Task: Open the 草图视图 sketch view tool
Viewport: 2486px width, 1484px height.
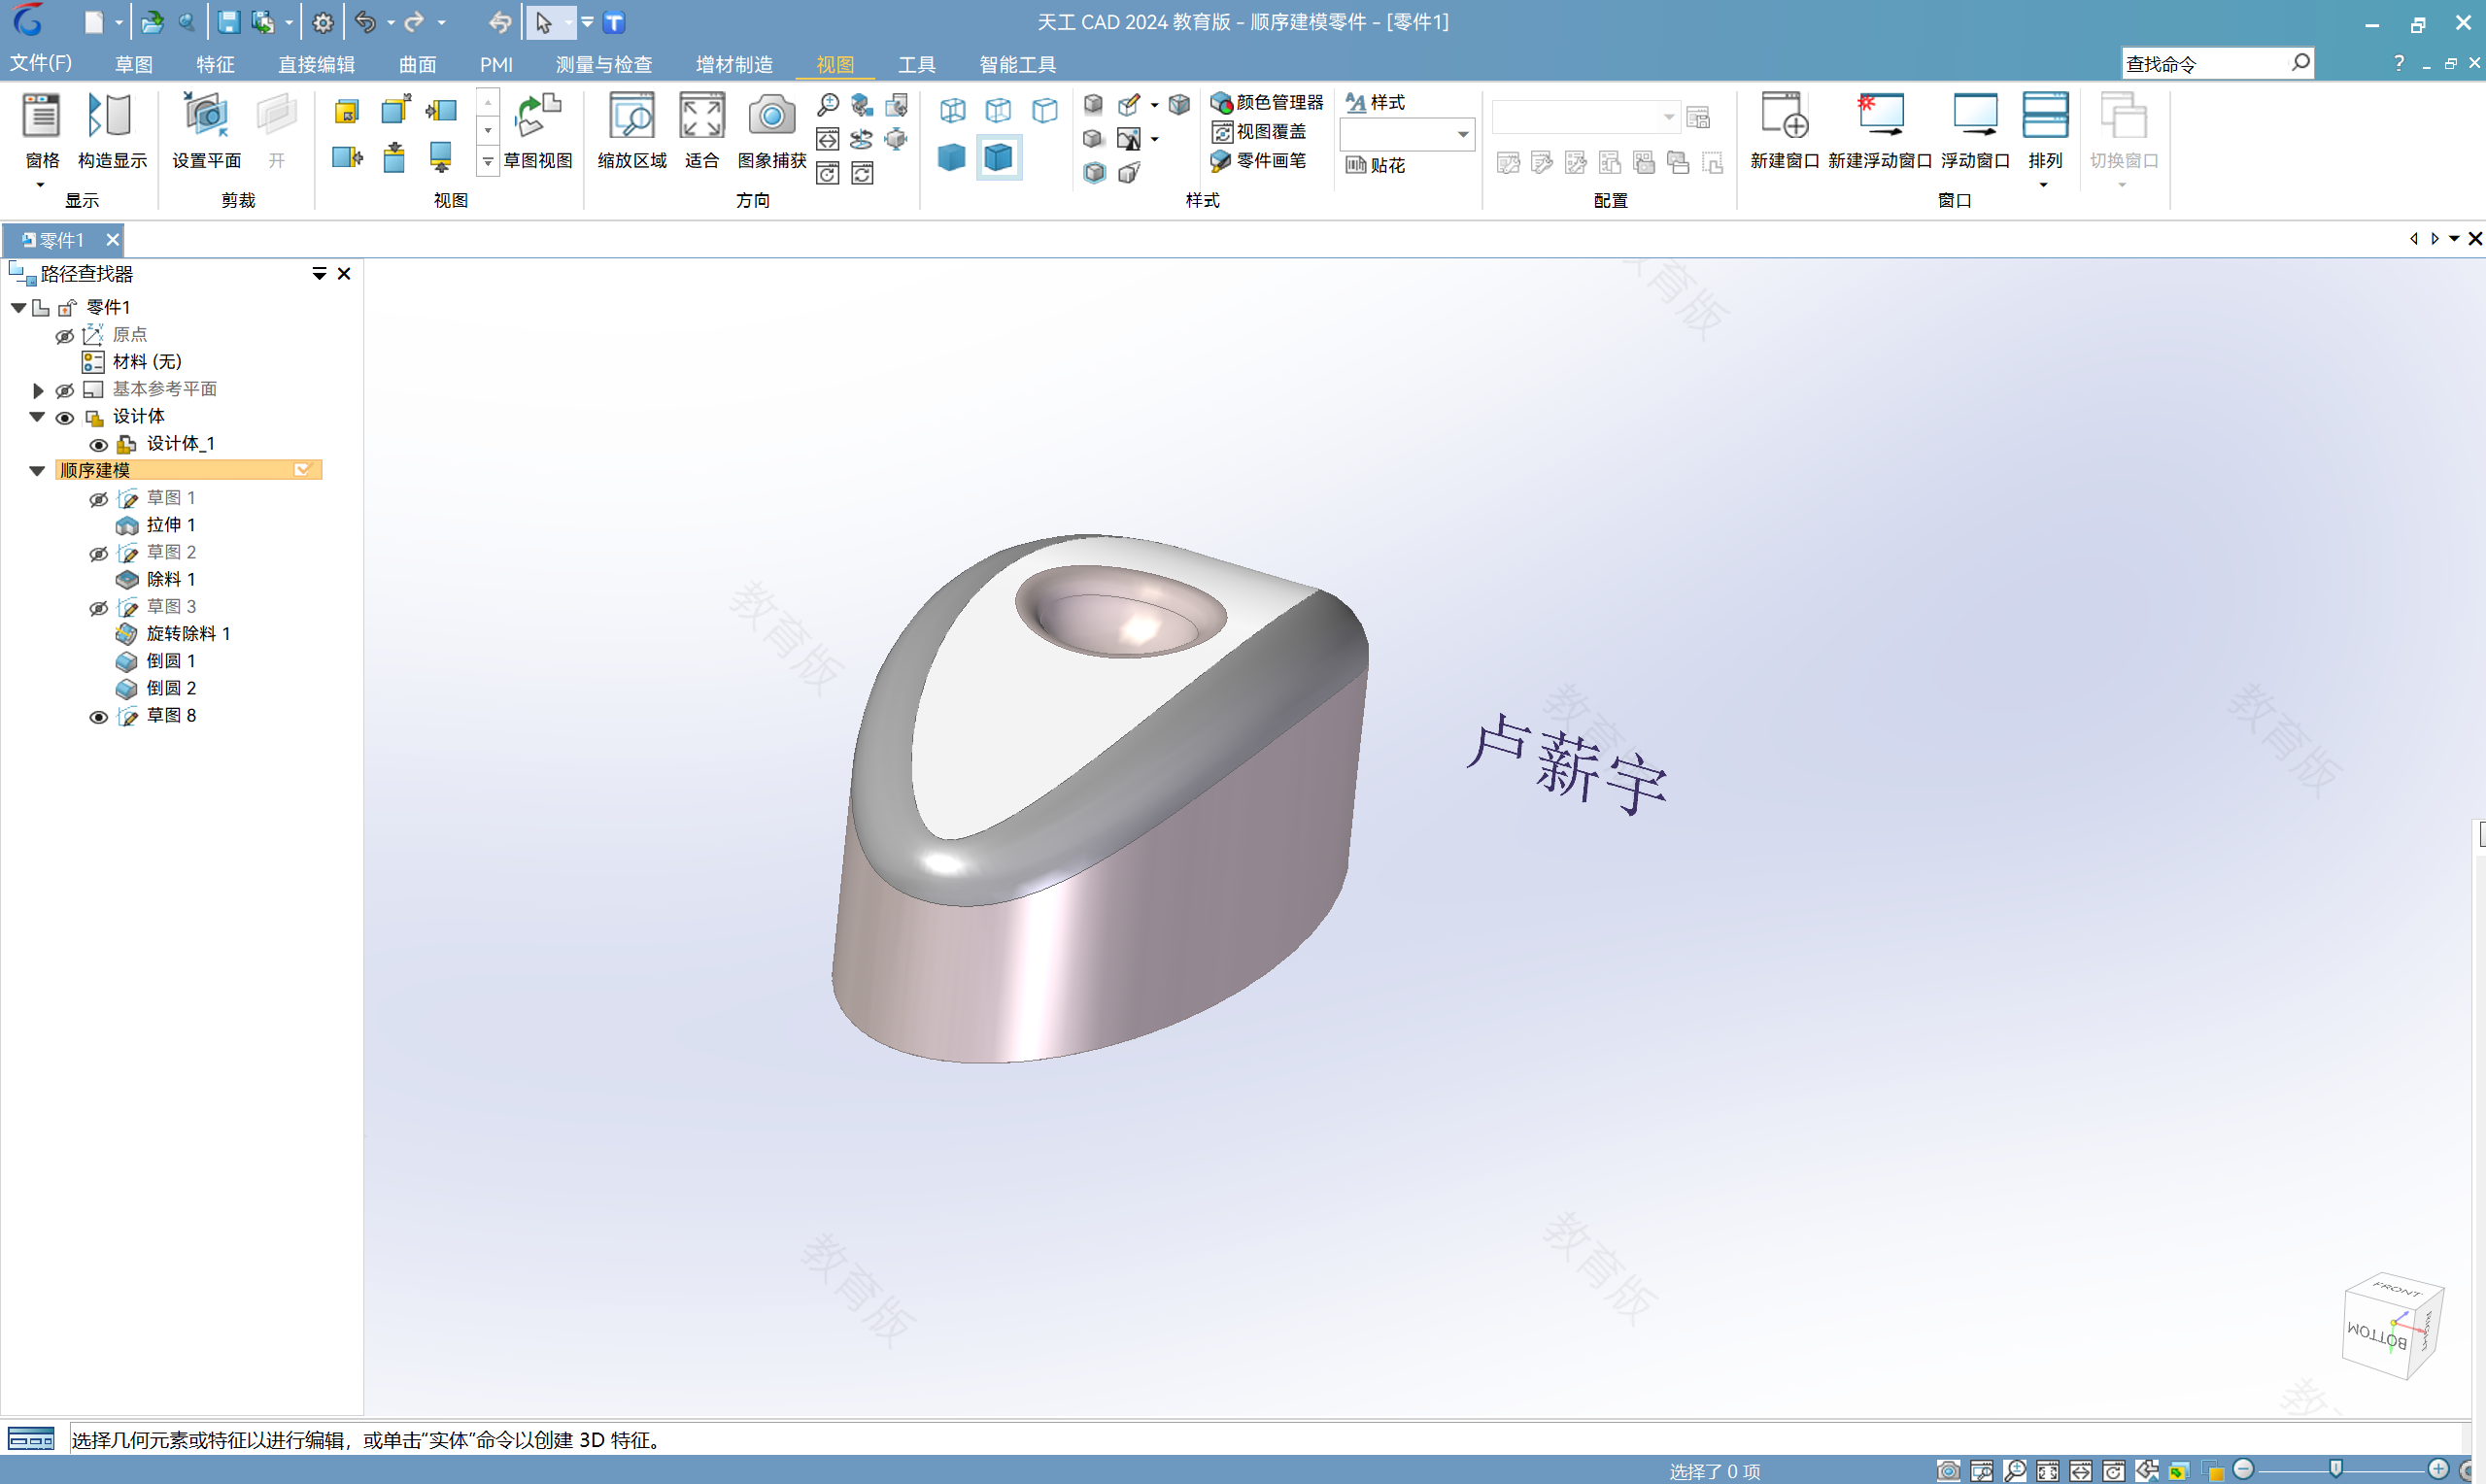Action: (537, 130)
